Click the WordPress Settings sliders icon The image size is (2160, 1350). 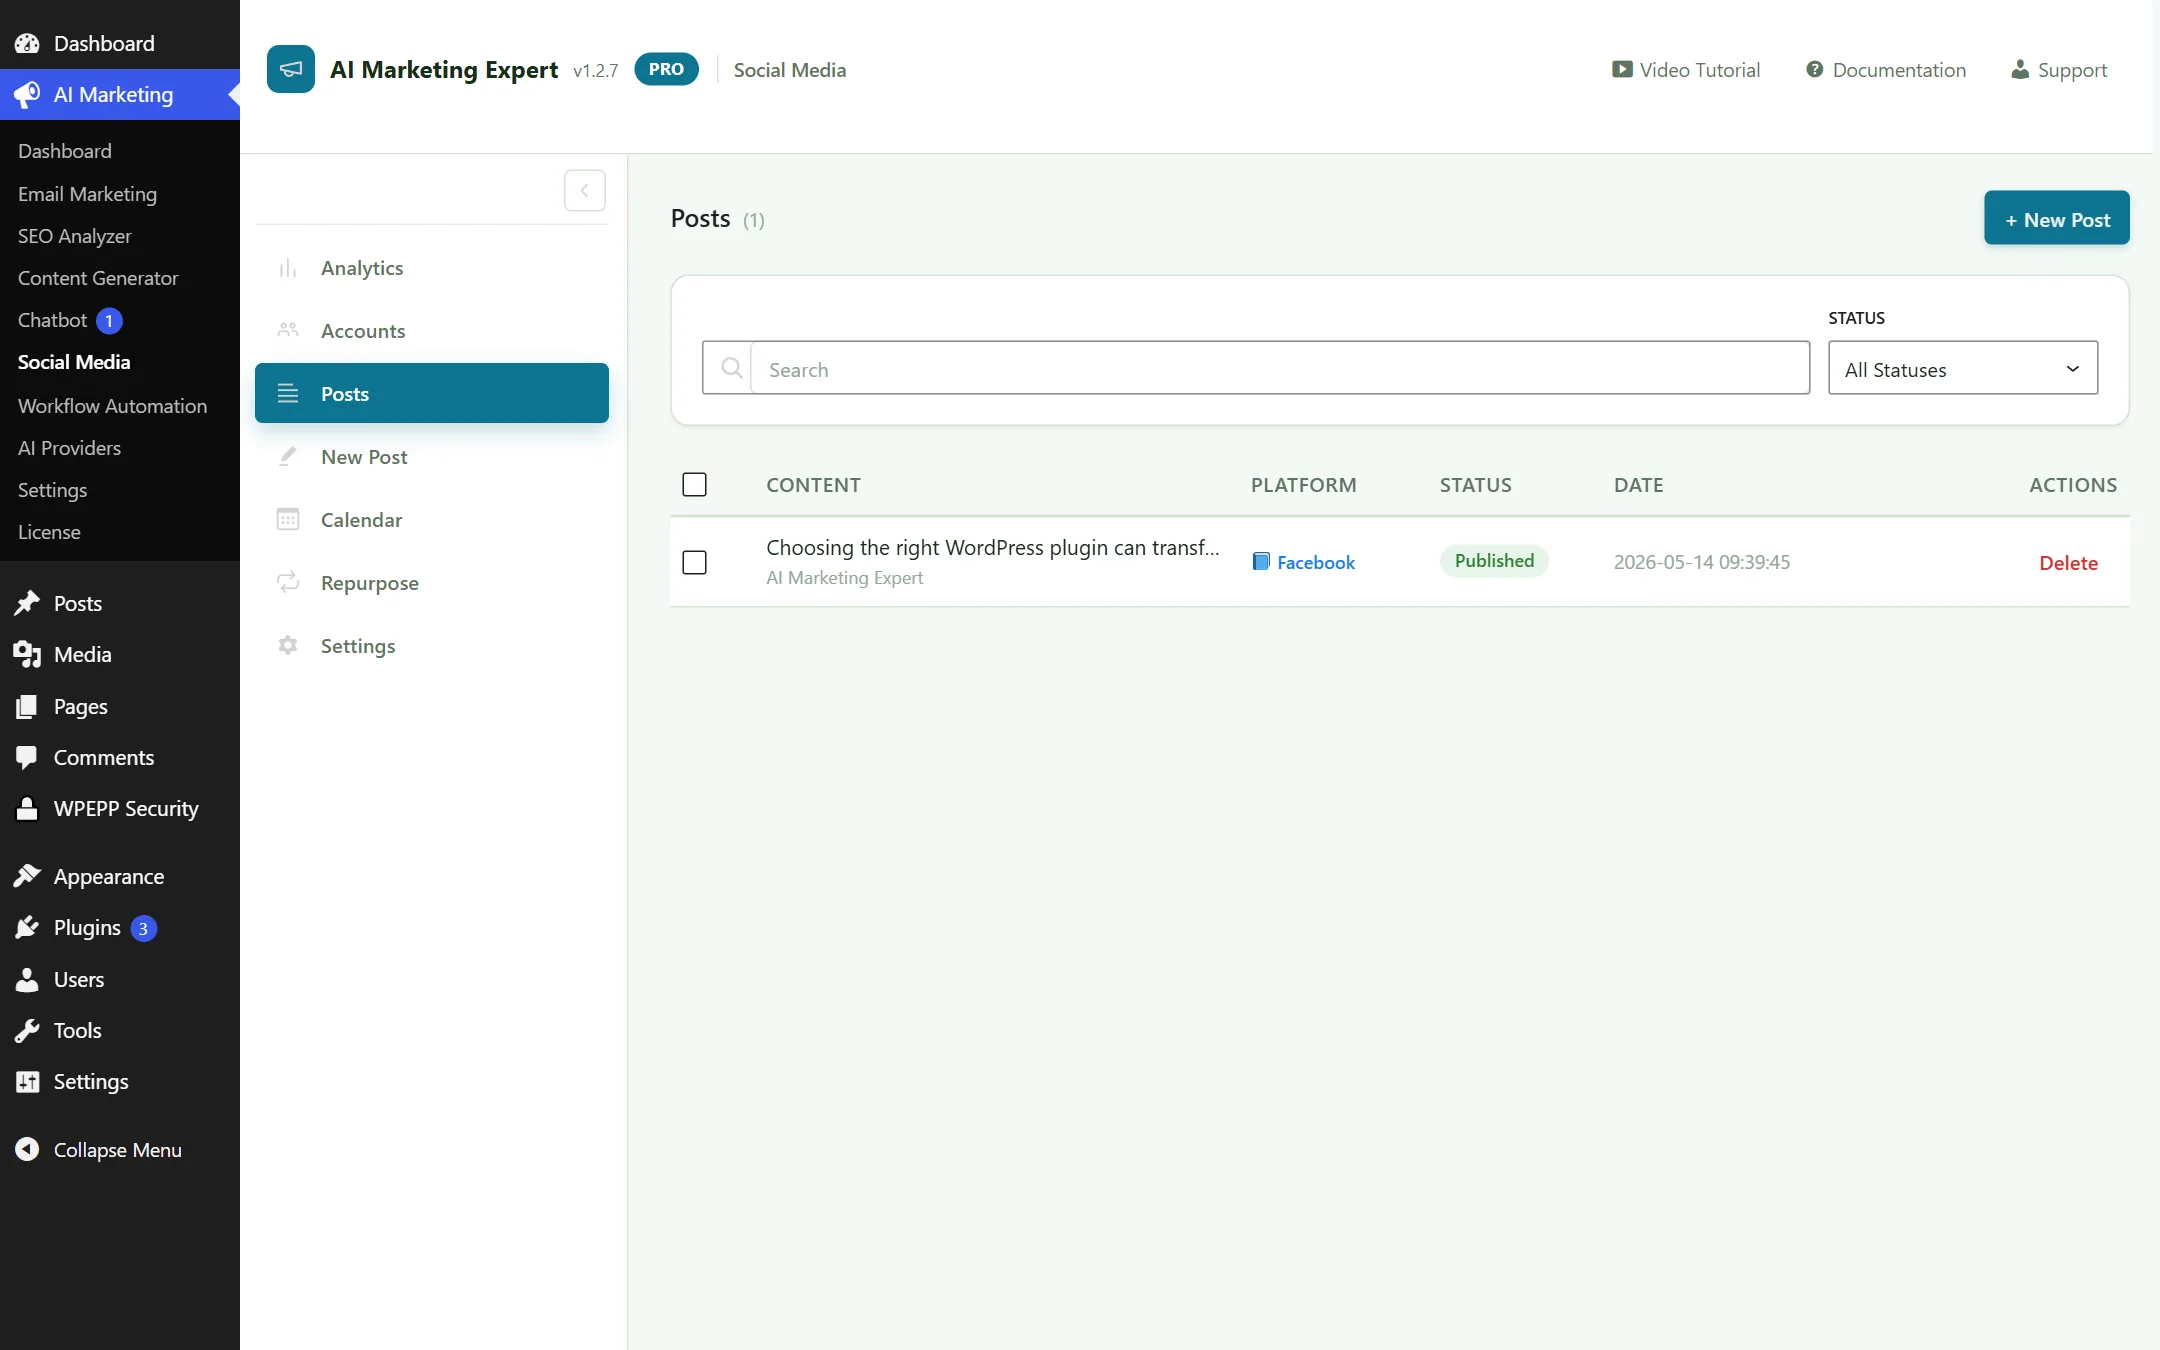coord(27,1081)
